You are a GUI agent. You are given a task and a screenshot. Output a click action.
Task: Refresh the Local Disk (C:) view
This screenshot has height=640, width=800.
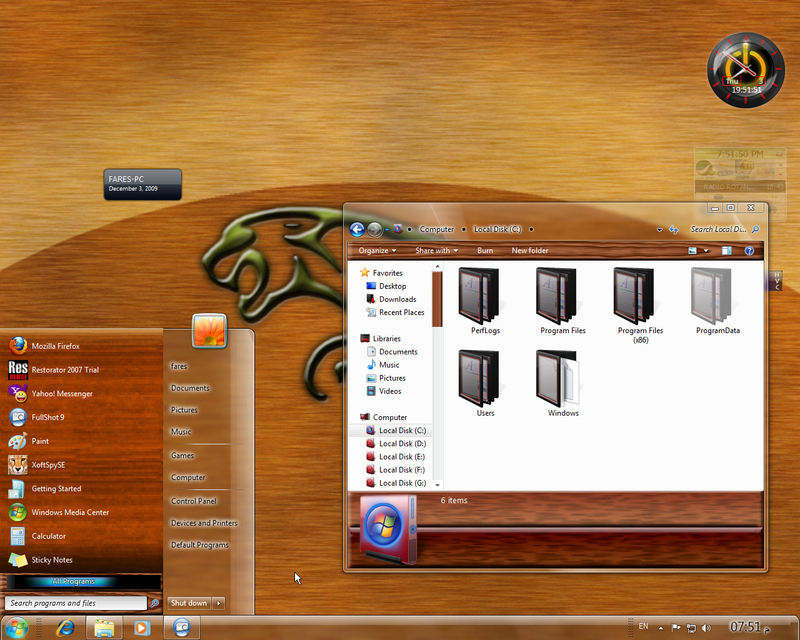coord(673,230)
